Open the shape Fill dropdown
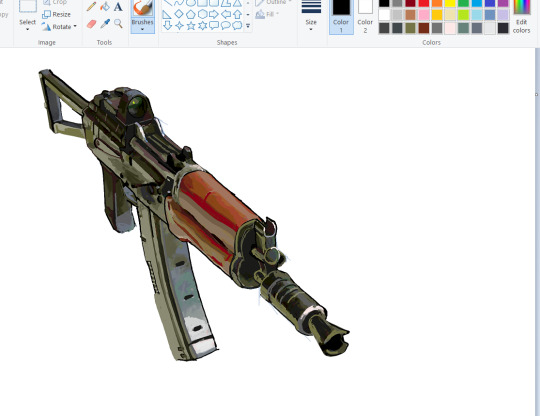Image resolution: width=540 pixels, height=416 pixels. click(x=268, y=14)
